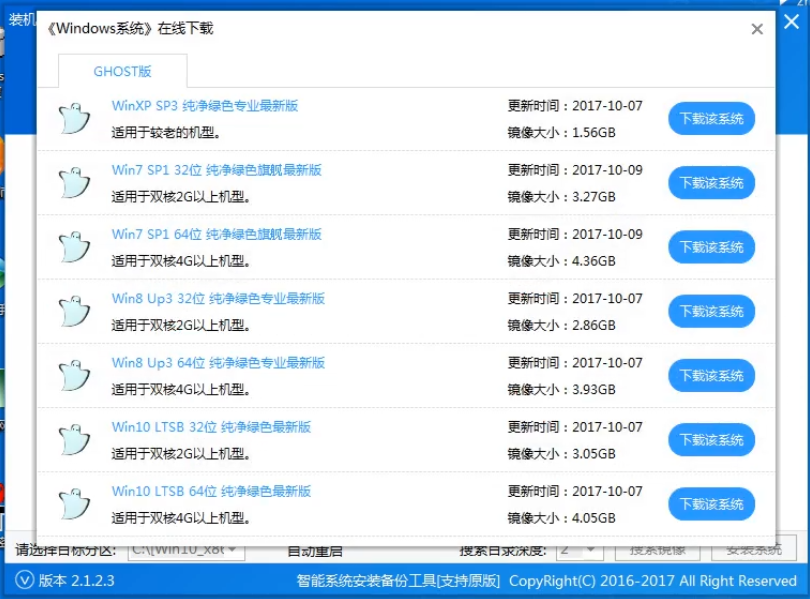Switch to the GHOST版 tab
Screen dimensions: 810x599
click(x=123, y=71)
